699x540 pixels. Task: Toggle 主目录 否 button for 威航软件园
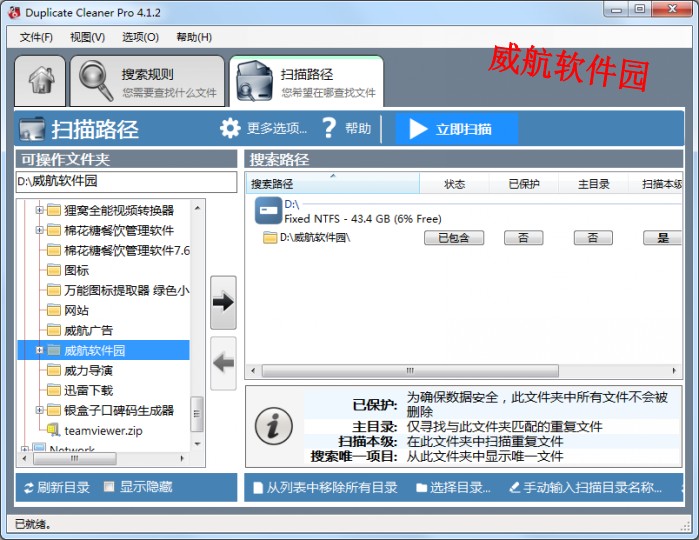point(593,238)
